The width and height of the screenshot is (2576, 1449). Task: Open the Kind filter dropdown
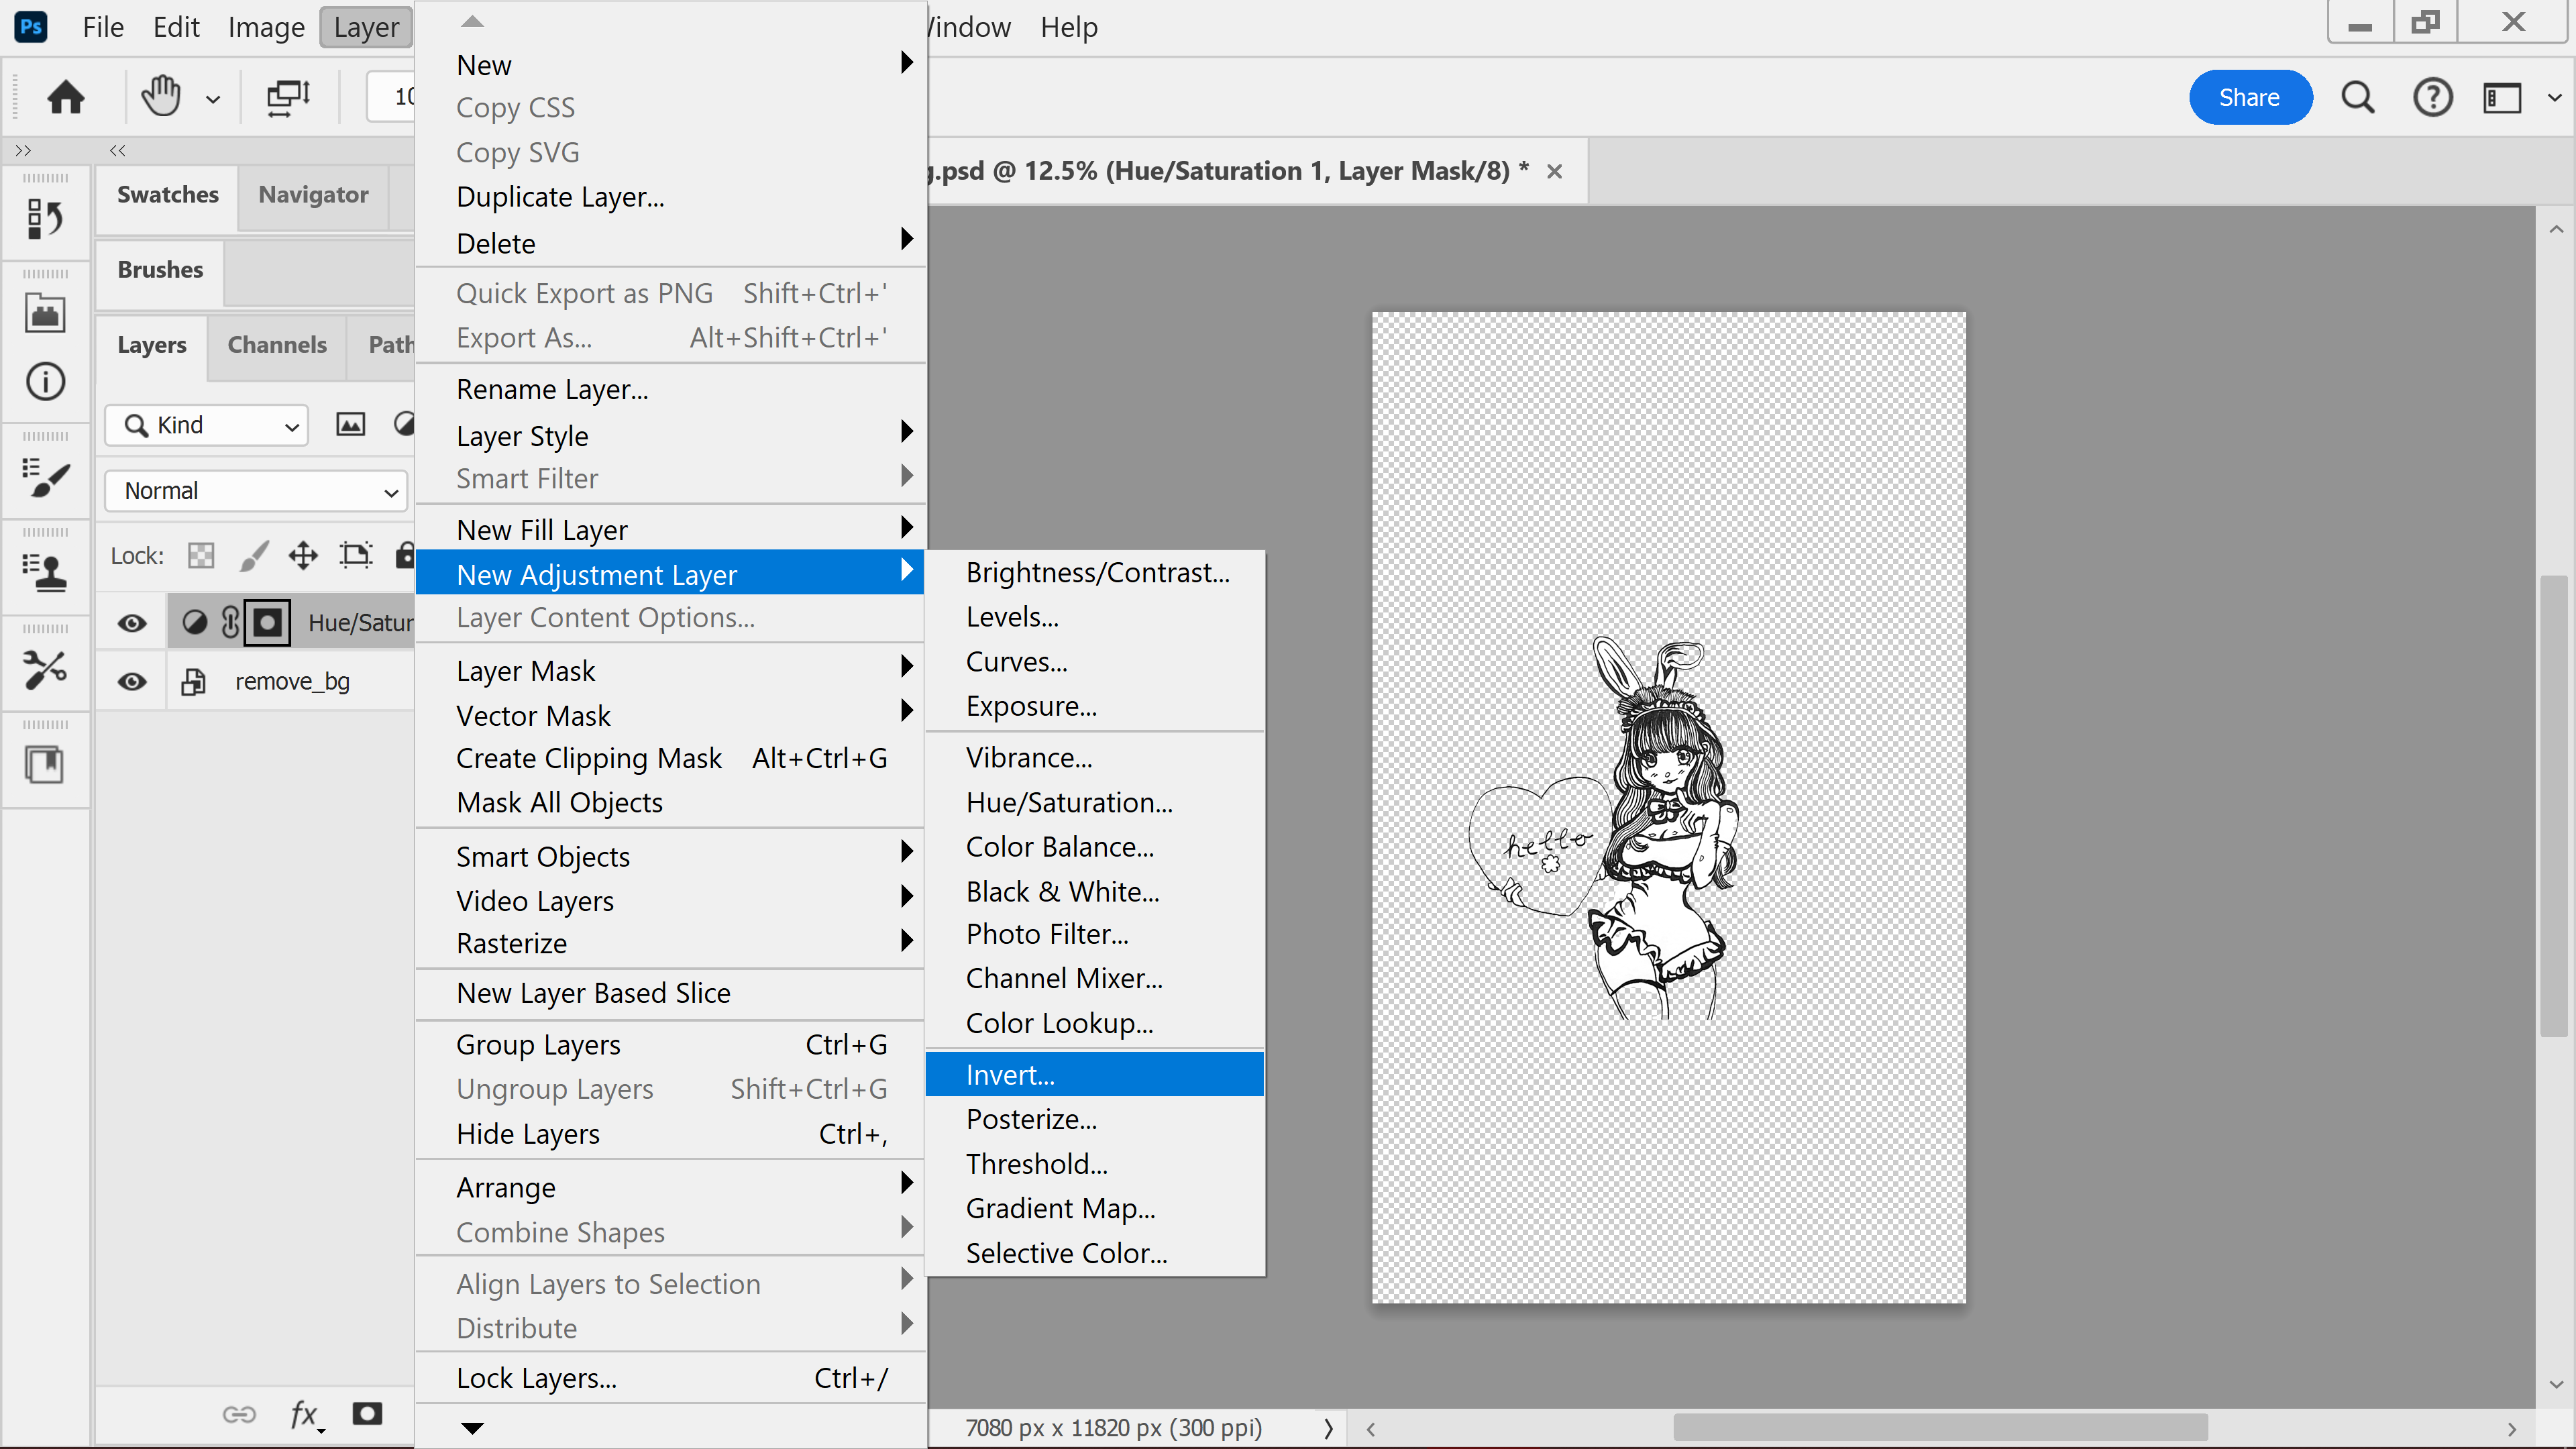pos(207,425)
